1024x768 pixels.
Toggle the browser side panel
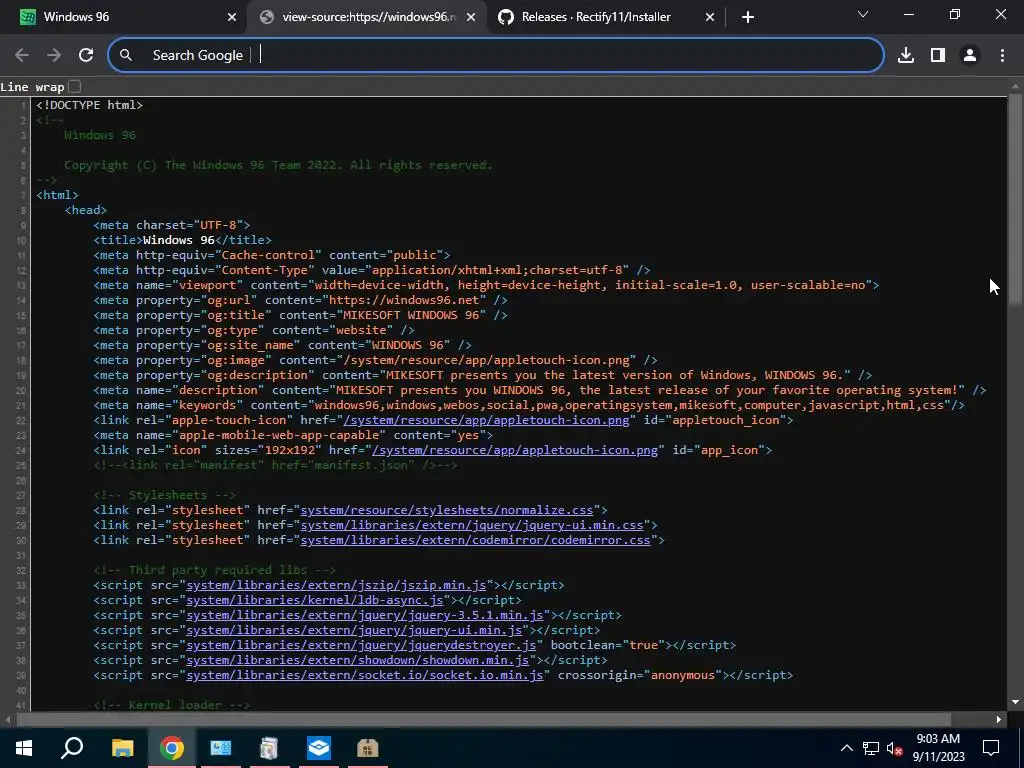pyautogui.click(x=938, y=56)
